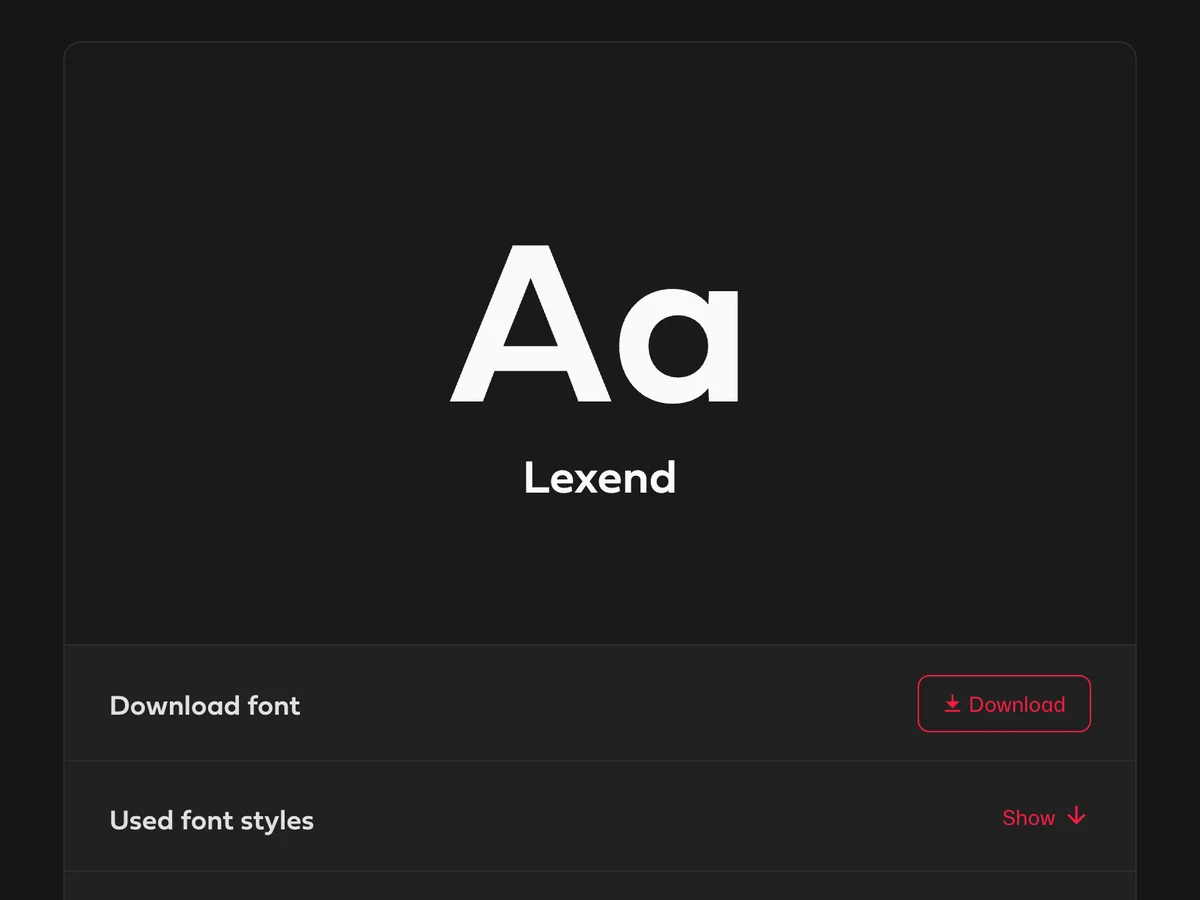Click the 'Download font' label

(x=205, y=705)
